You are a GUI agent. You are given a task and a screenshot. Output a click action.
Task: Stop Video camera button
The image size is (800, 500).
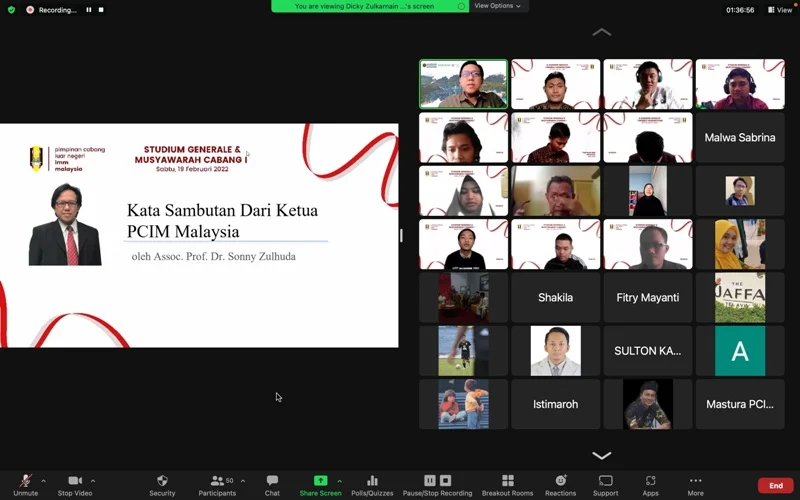tap(75, 485)
